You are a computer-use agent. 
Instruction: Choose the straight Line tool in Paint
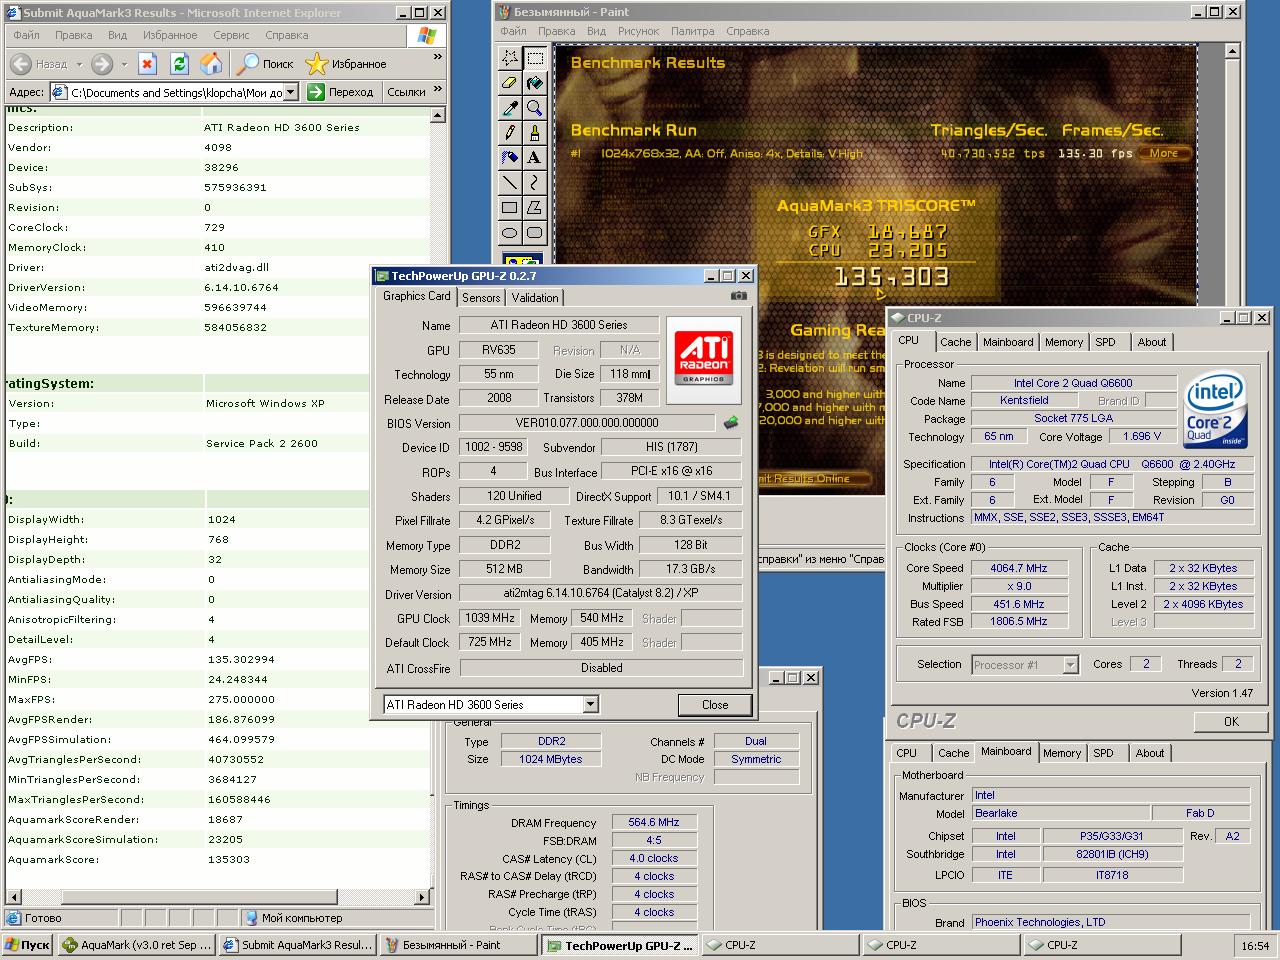(x=510, y=182)
